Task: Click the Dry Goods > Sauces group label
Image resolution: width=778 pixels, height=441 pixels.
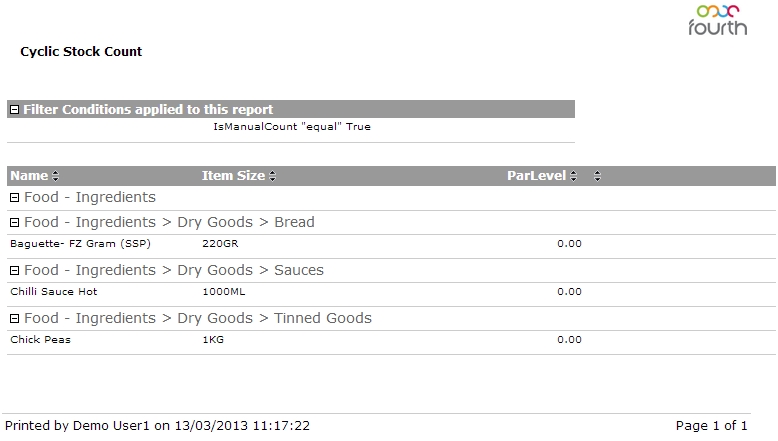Action: pos(174,270)
